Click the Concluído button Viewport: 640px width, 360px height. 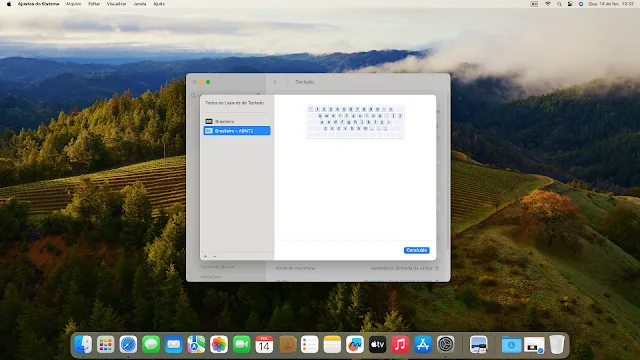coord(416,250)
